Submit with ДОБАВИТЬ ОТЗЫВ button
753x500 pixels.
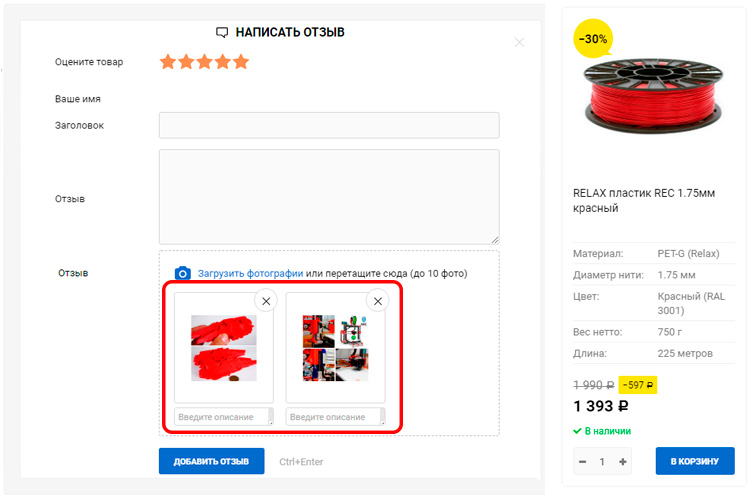click(212, 461)
